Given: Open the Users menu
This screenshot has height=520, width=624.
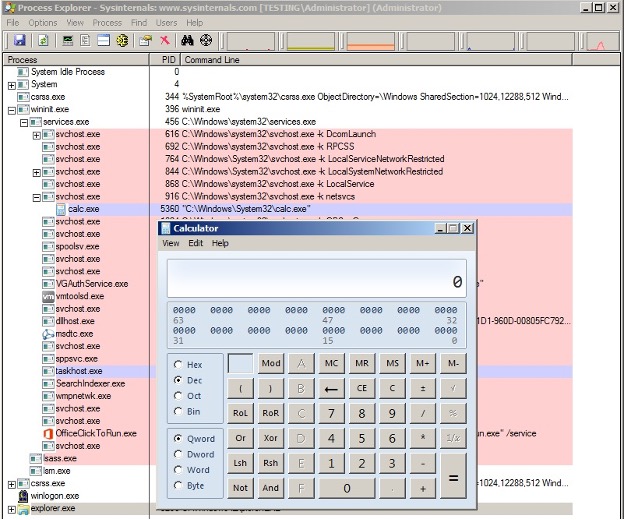Looking at the screenshot, I should pyautogui.click(x=166, y=23).
